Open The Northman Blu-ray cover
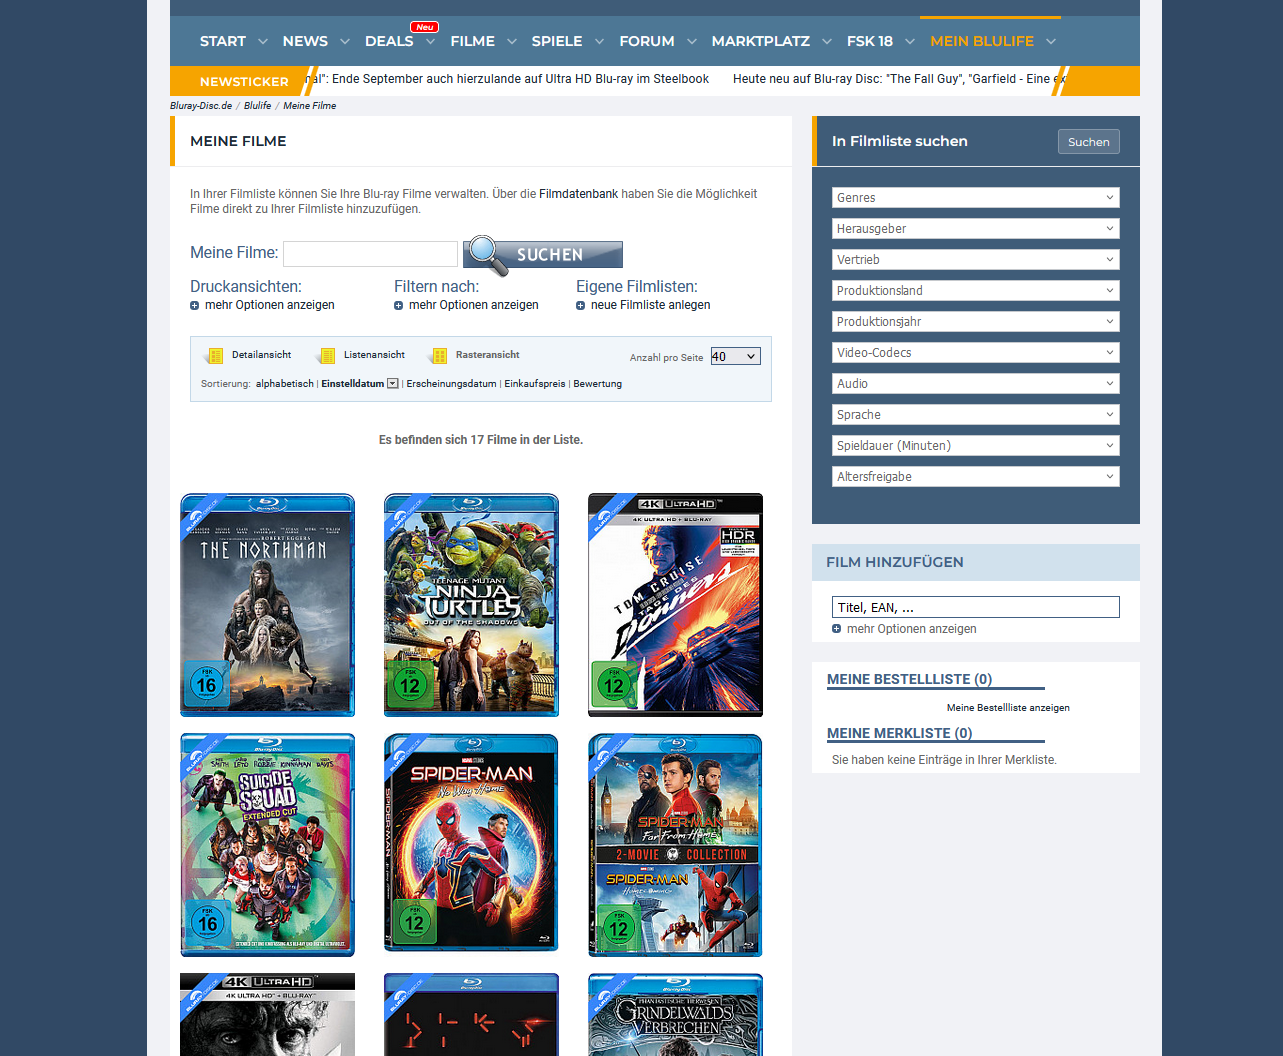Image resolution: width=1283 pixels, height=1056 pixels. click(x=267, y=605)
